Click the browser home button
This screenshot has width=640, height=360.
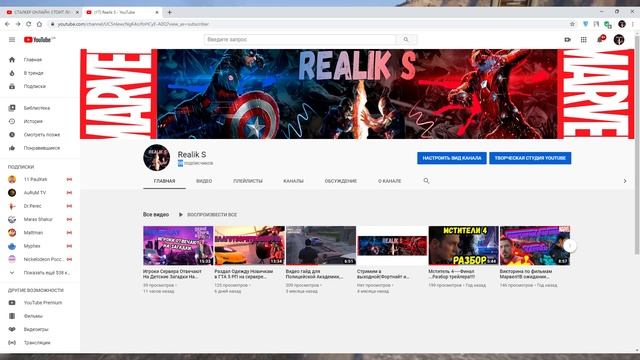[40, 24]
